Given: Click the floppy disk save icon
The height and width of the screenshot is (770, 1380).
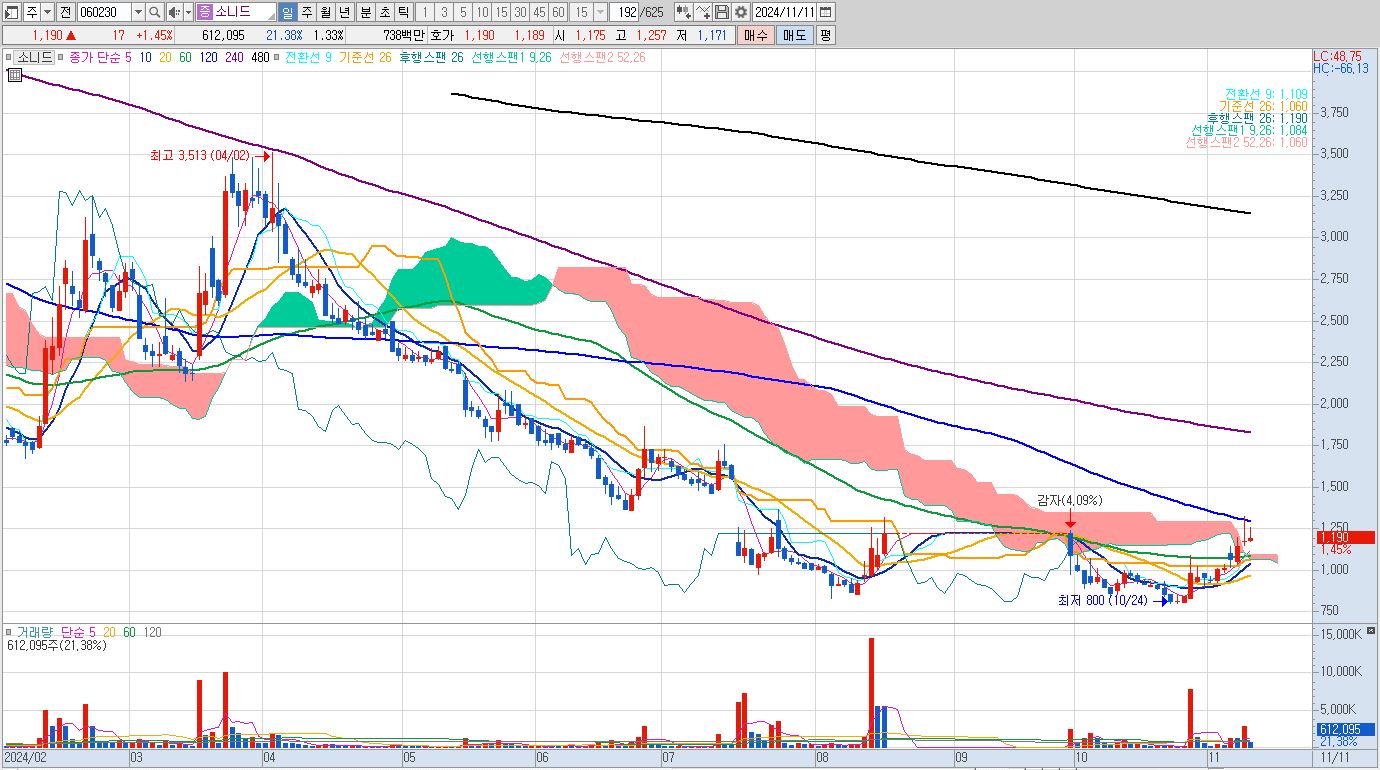Looking at the screenshot, I should tap(722, 12).
